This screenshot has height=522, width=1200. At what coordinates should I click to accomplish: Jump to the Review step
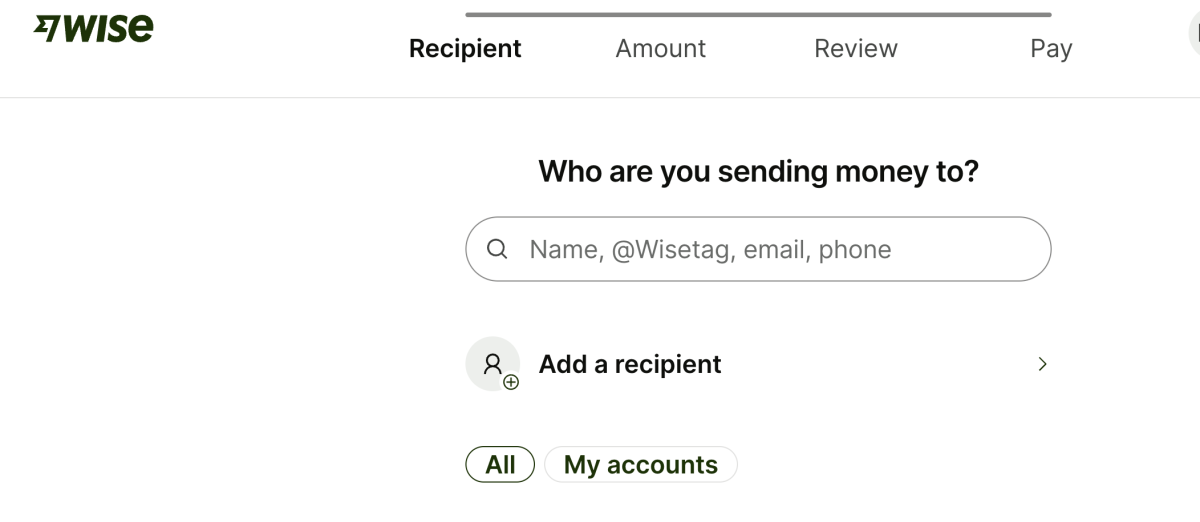tap(856, 48)
